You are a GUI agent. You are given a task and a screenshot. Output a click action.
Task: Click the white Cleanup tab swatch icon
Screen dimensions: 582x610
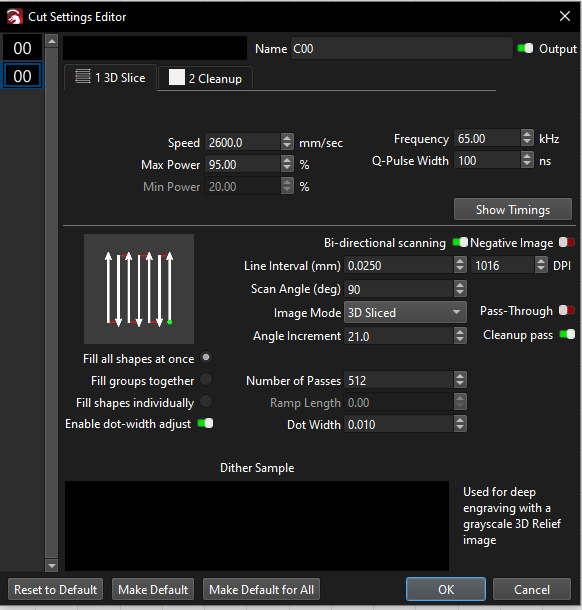(x=177, y=77)
